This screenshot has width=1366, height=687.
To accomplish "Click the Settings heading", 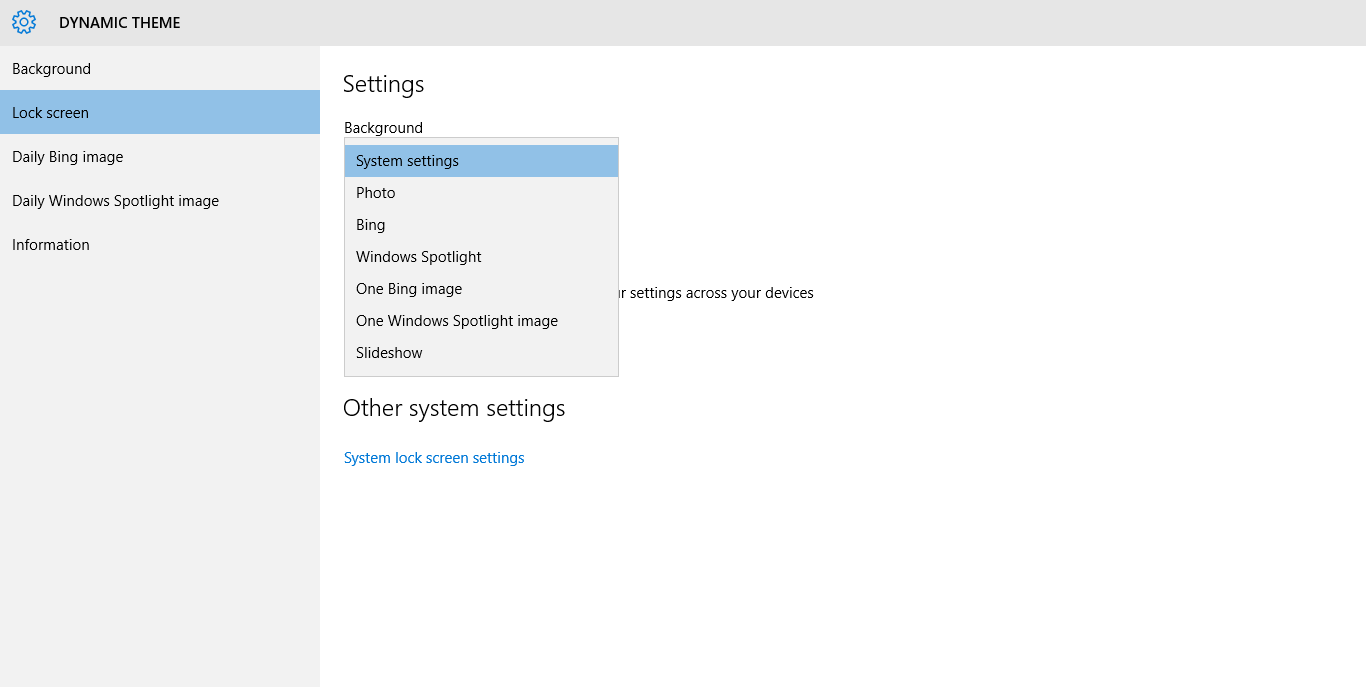I will click(384, 84).
